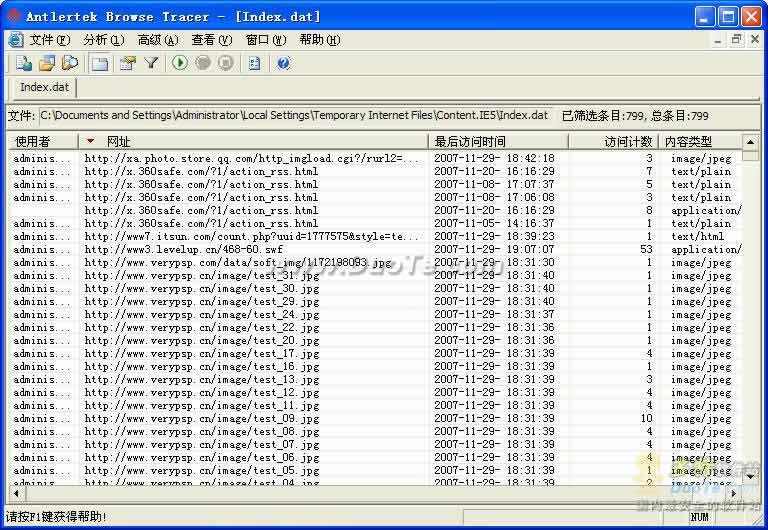Click the grey round icon right of green play
768x530 pixels.
[x=203, y=63]
